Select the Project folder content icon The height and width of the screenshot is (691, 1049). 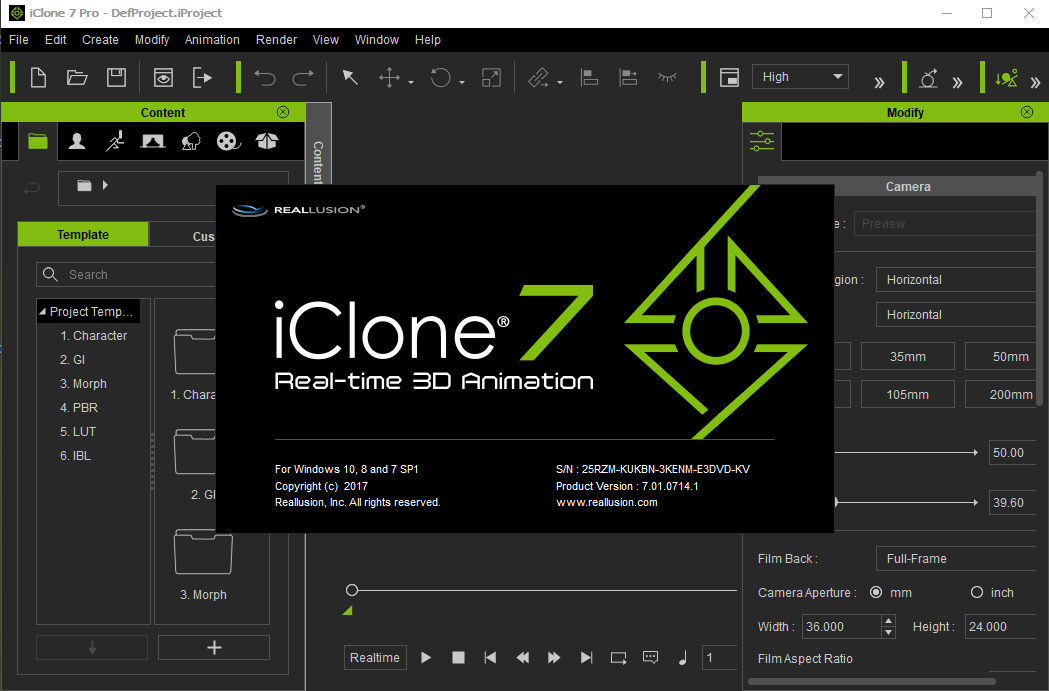click(38, 141)
